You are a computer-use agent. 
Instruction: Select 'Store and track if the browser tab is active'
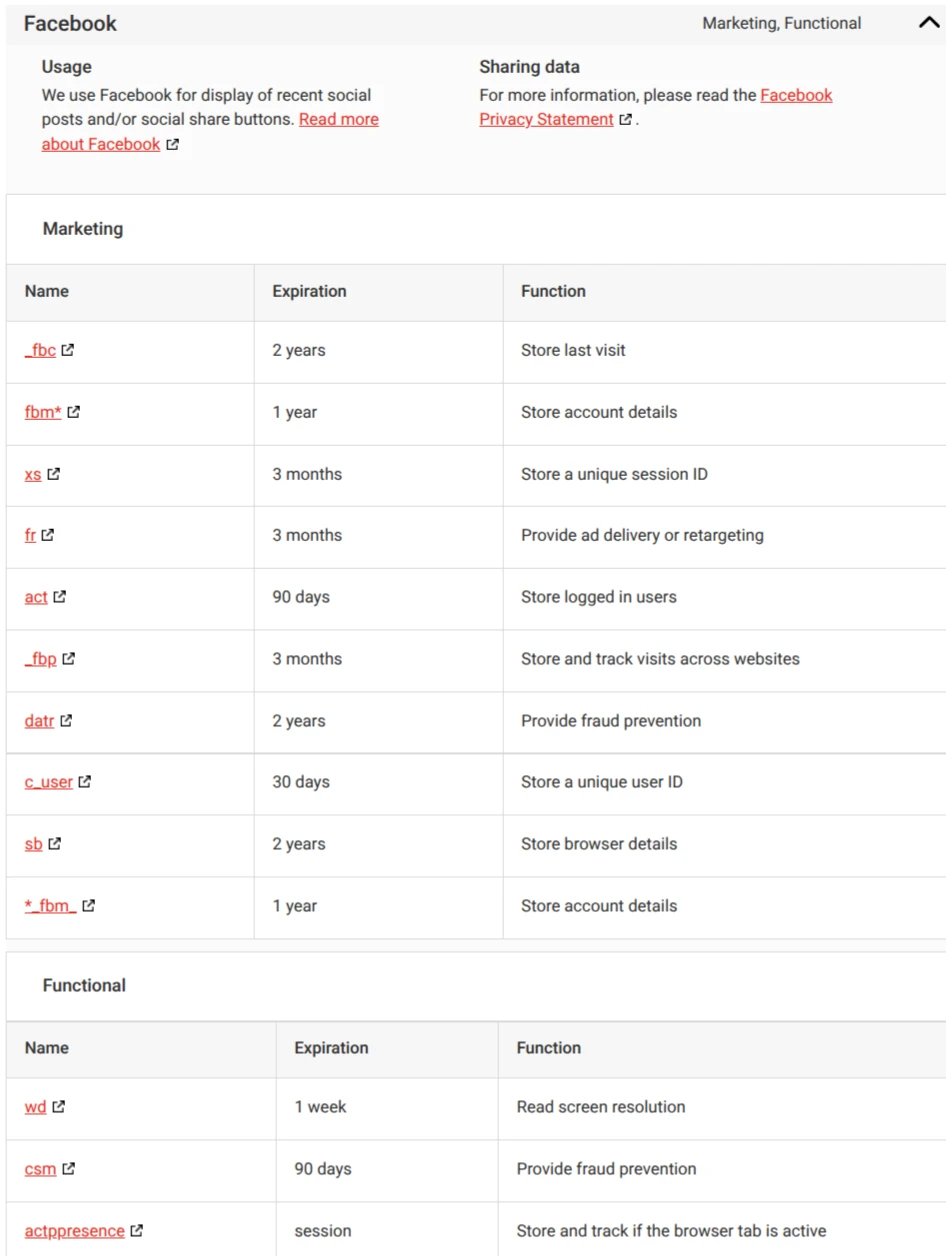coord(671,1231)
